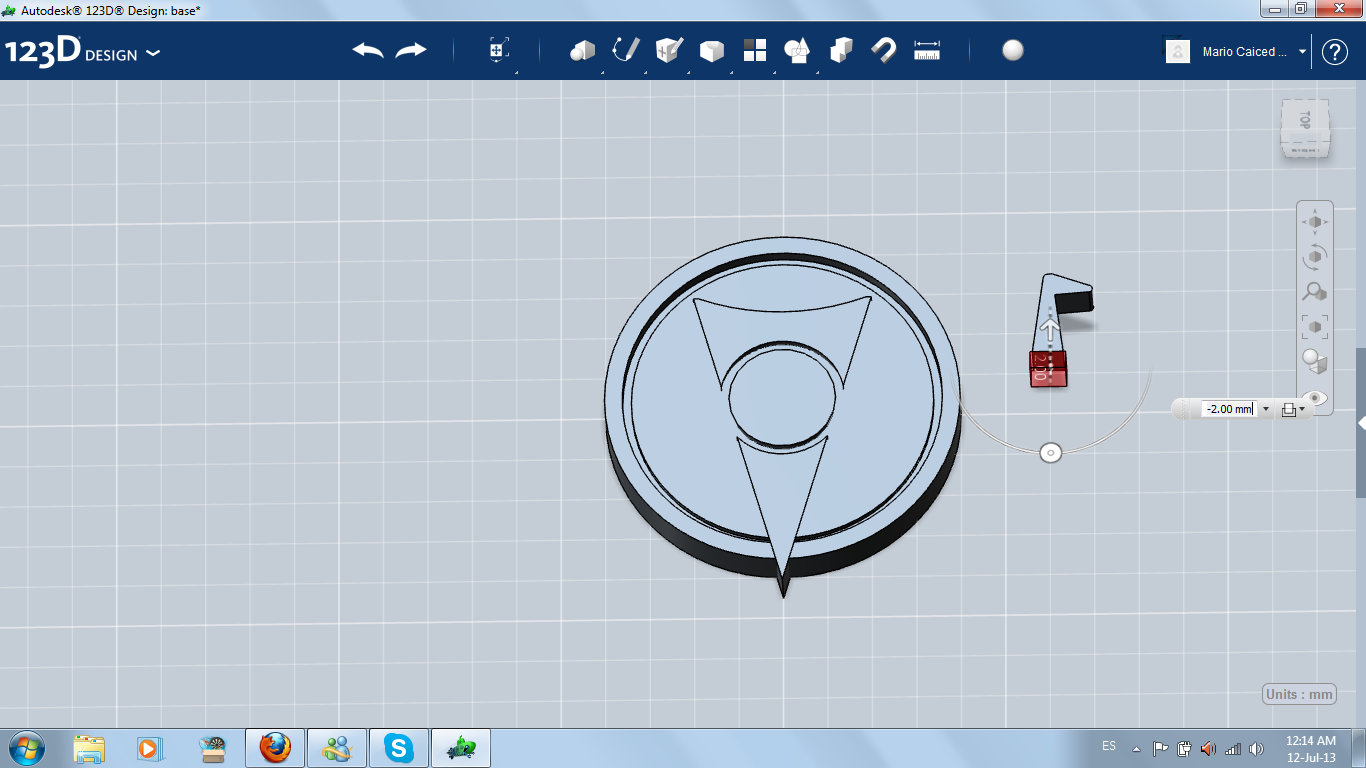The height and width of the screenshot is (768, 1366).
Task: Open the Sketch tool menu
Action: pos(625,50)
